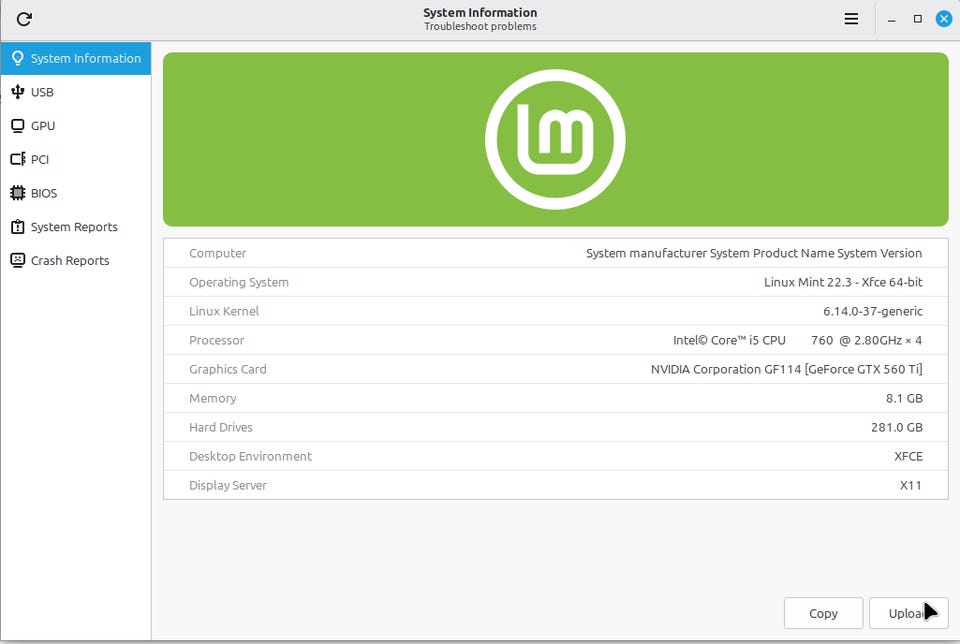Maximize the System Information window
960x644 pixels.
917,19
